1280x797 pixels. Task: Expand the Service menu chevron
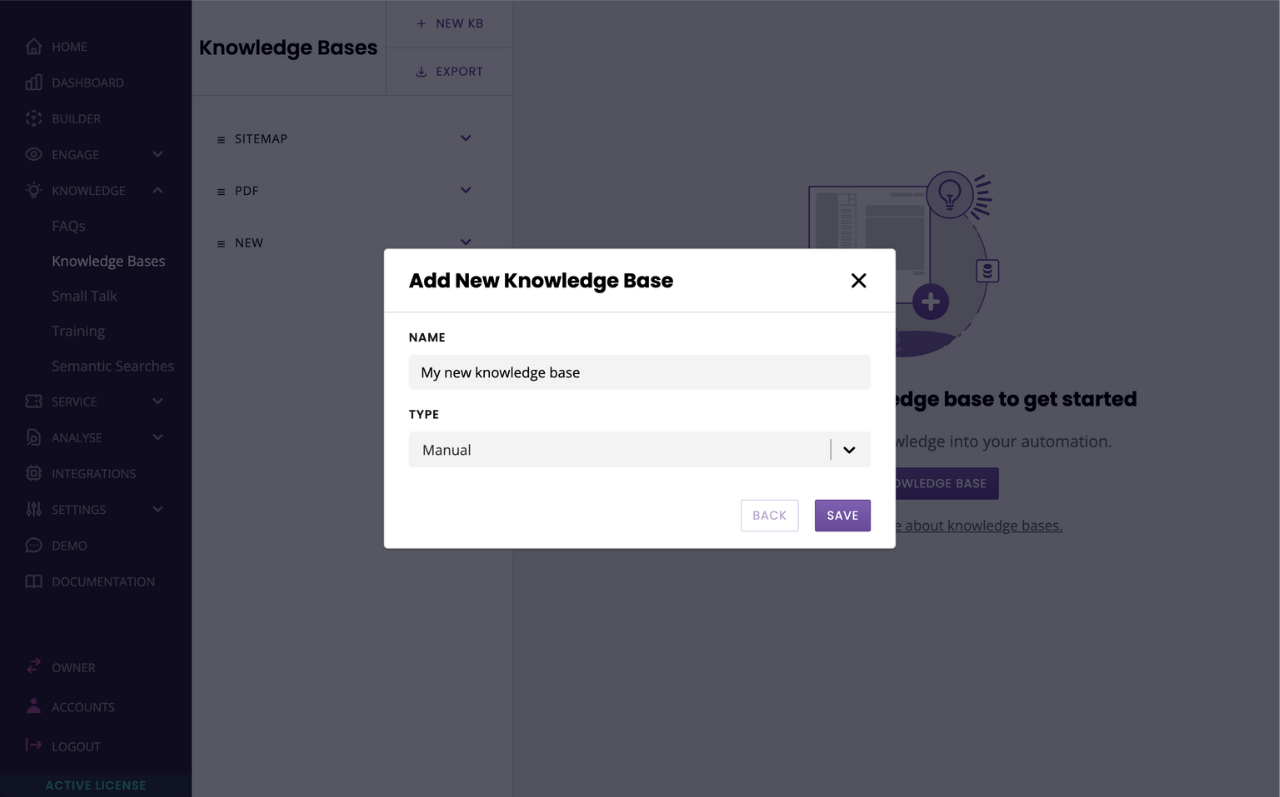(x=158, y=401)
